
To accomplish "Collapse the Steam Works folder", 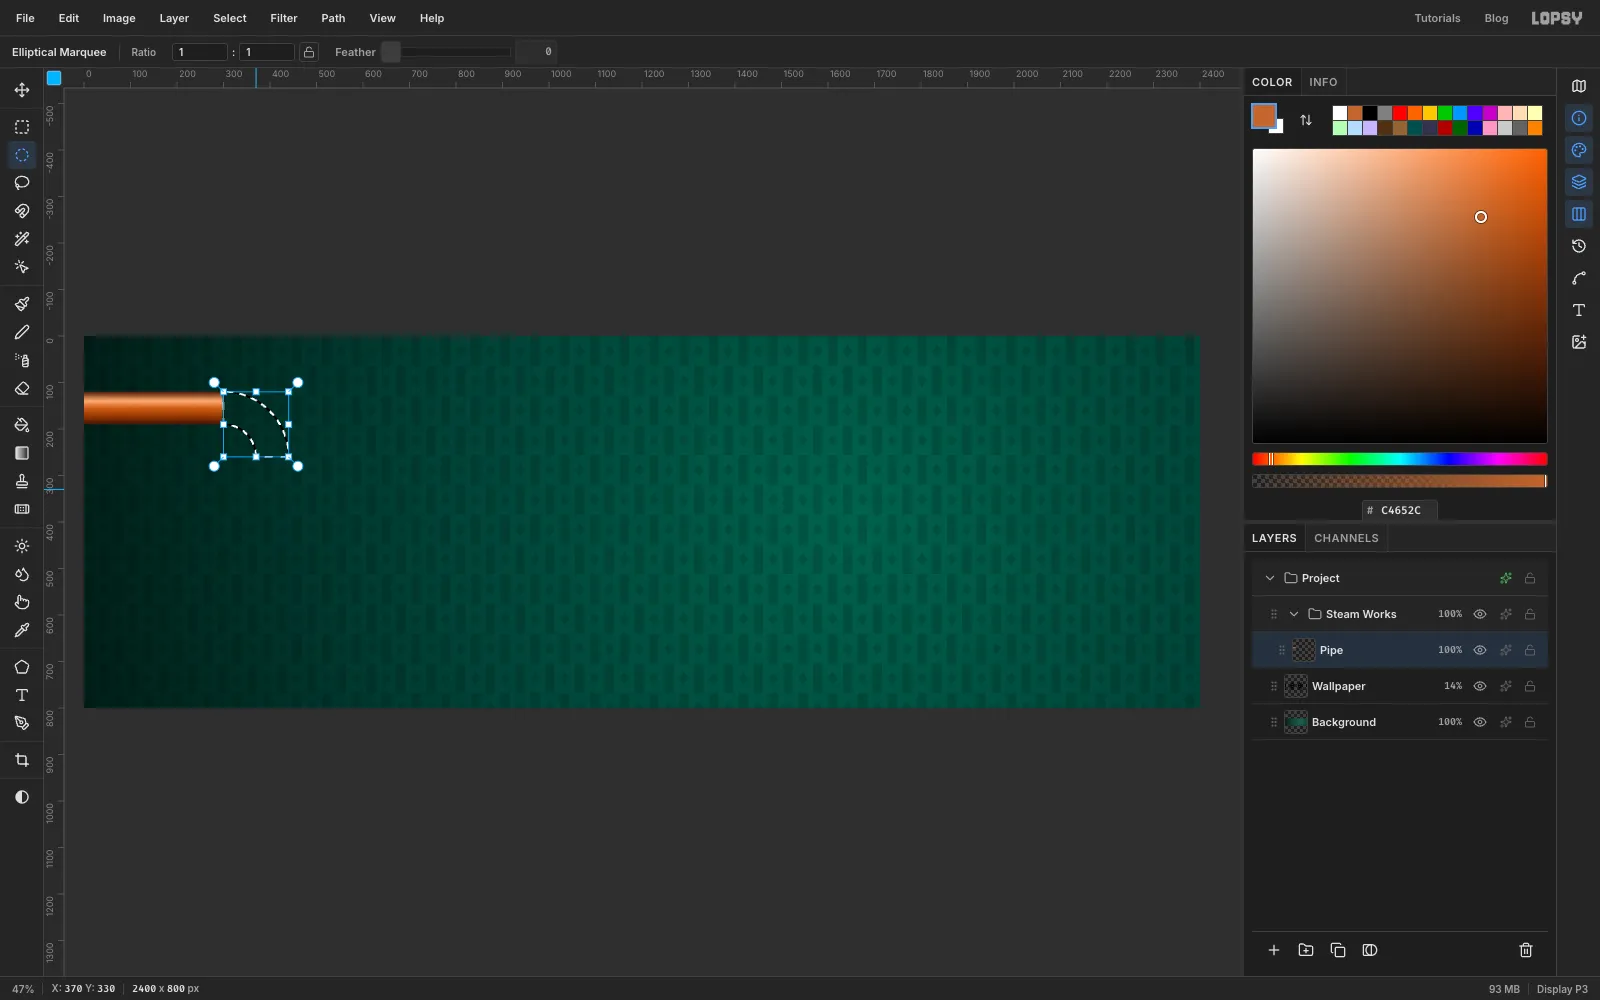I will tap(1294, 614).
